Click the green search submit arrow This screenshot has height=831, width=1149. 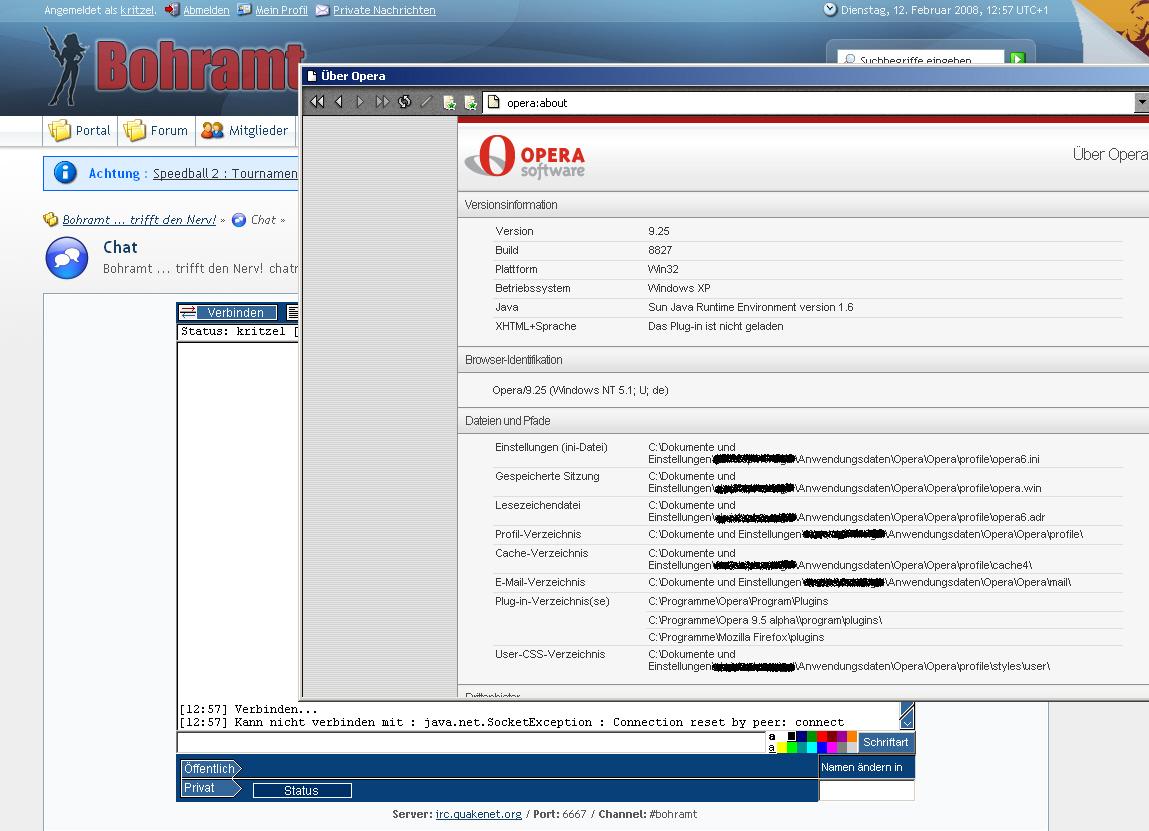[x=1017, y=60]
